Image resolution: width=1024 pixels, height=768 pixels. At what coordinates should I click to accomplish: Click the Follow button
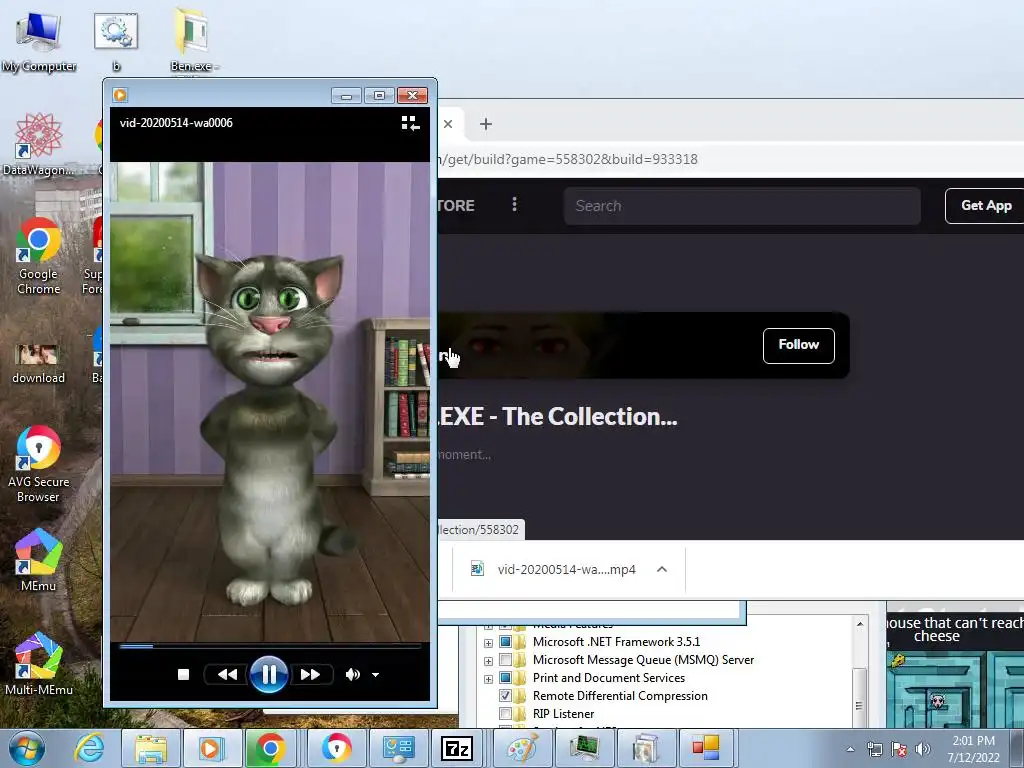coord(798,345)
